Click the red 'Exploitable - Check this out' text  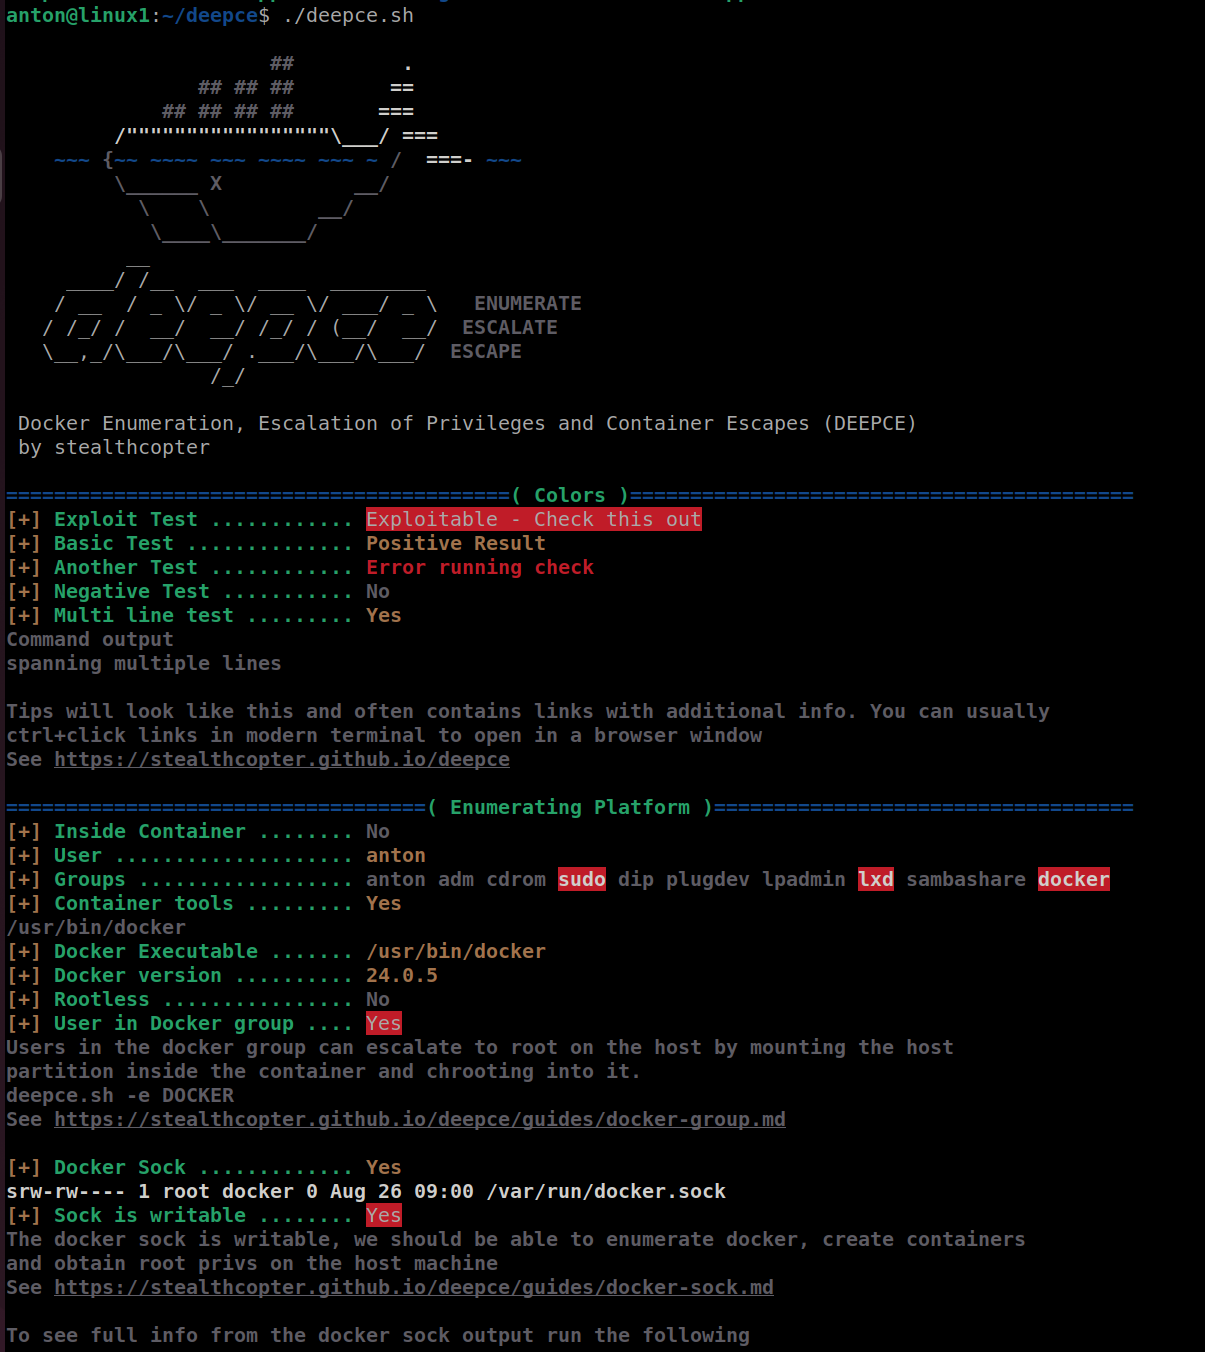click(534, 520)
